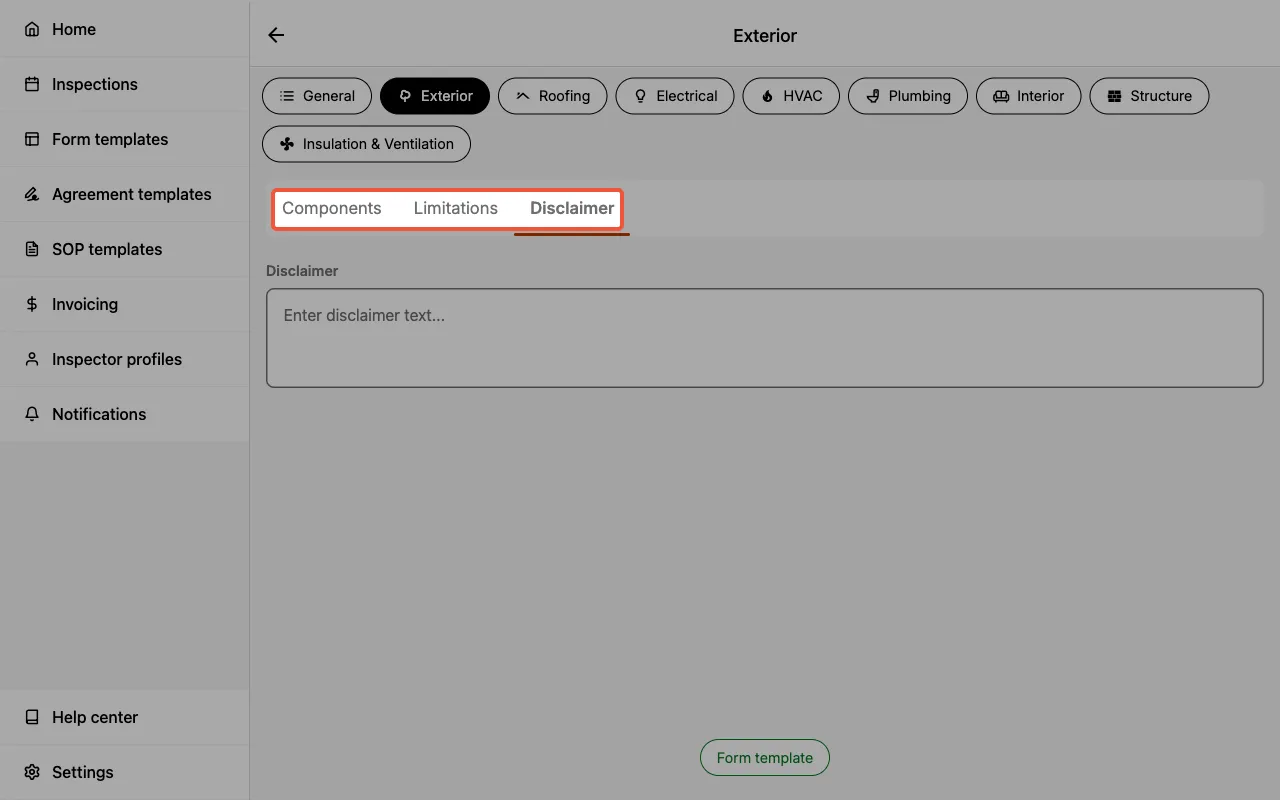This screenshot has height=800, width=1280.
Task: Select the SOP templates icon
Action: coord(30,249)
